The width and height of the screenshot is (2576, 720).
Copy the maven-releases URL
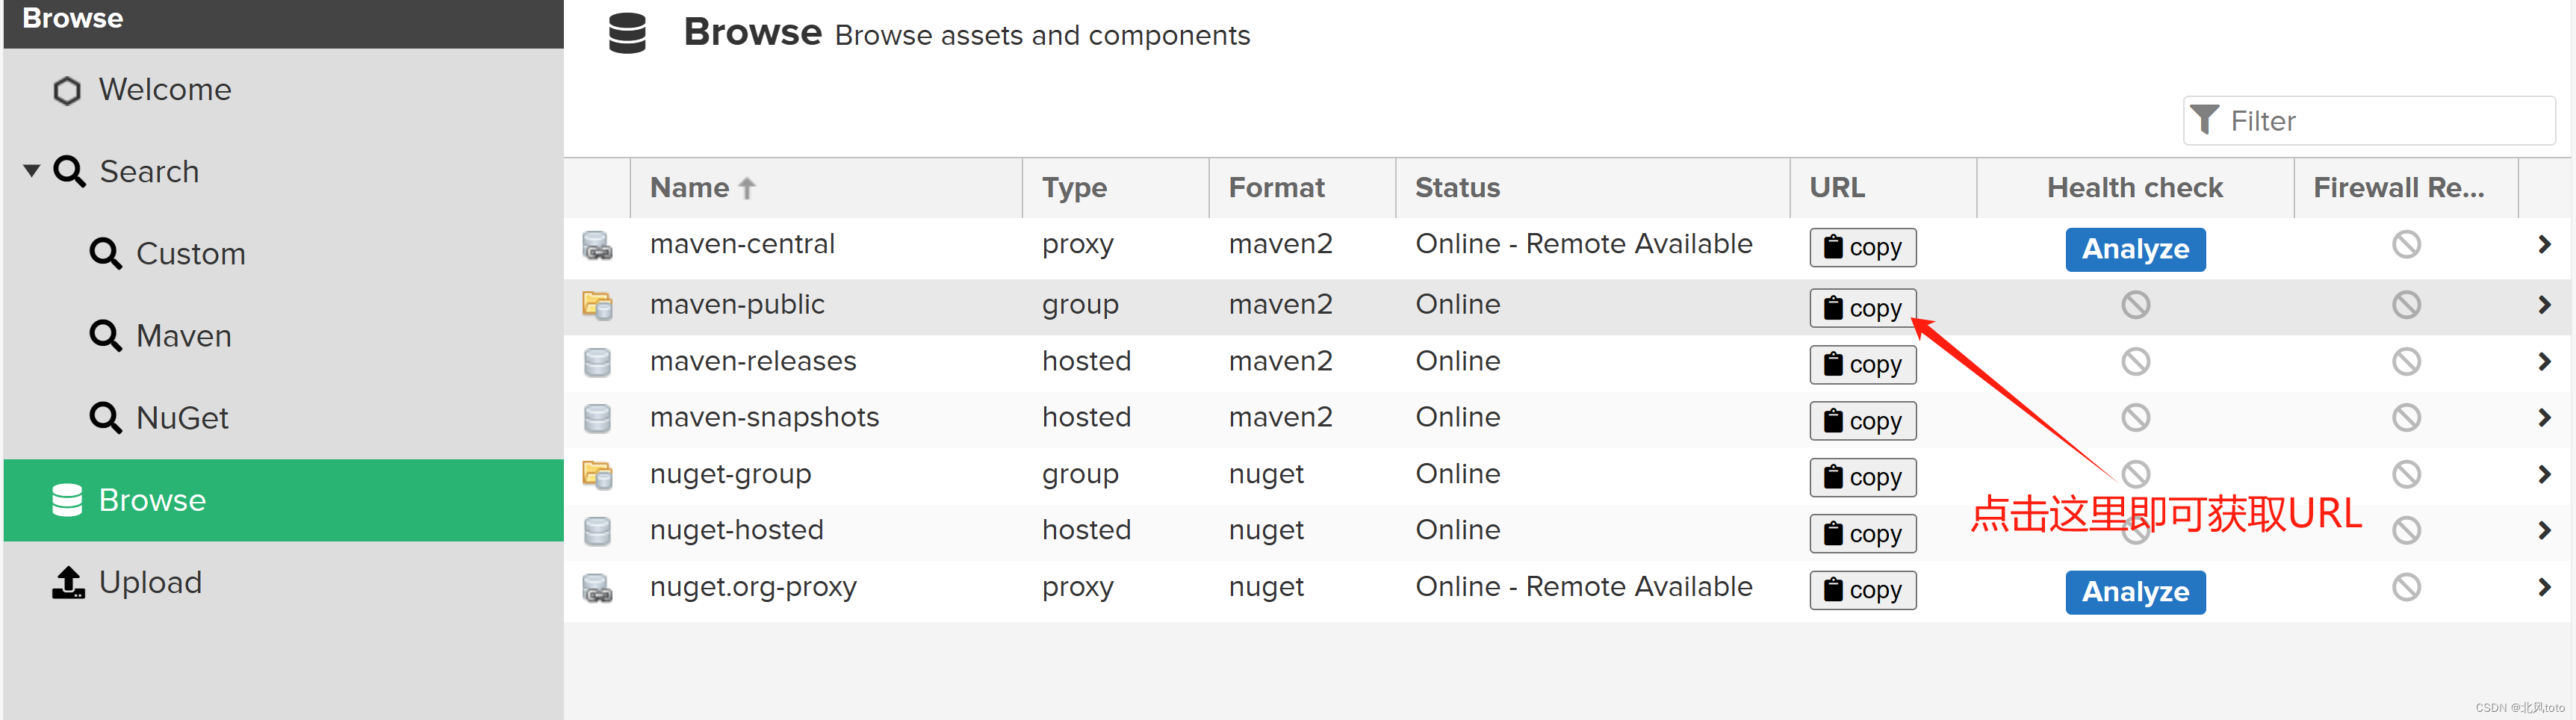click(1862, 364)
